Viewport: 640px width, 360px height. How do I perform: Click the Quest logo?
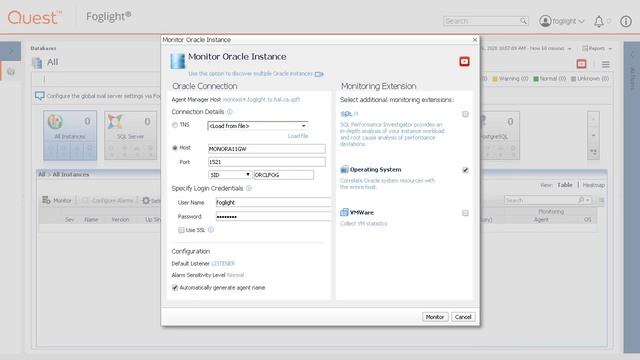point(35,18)
